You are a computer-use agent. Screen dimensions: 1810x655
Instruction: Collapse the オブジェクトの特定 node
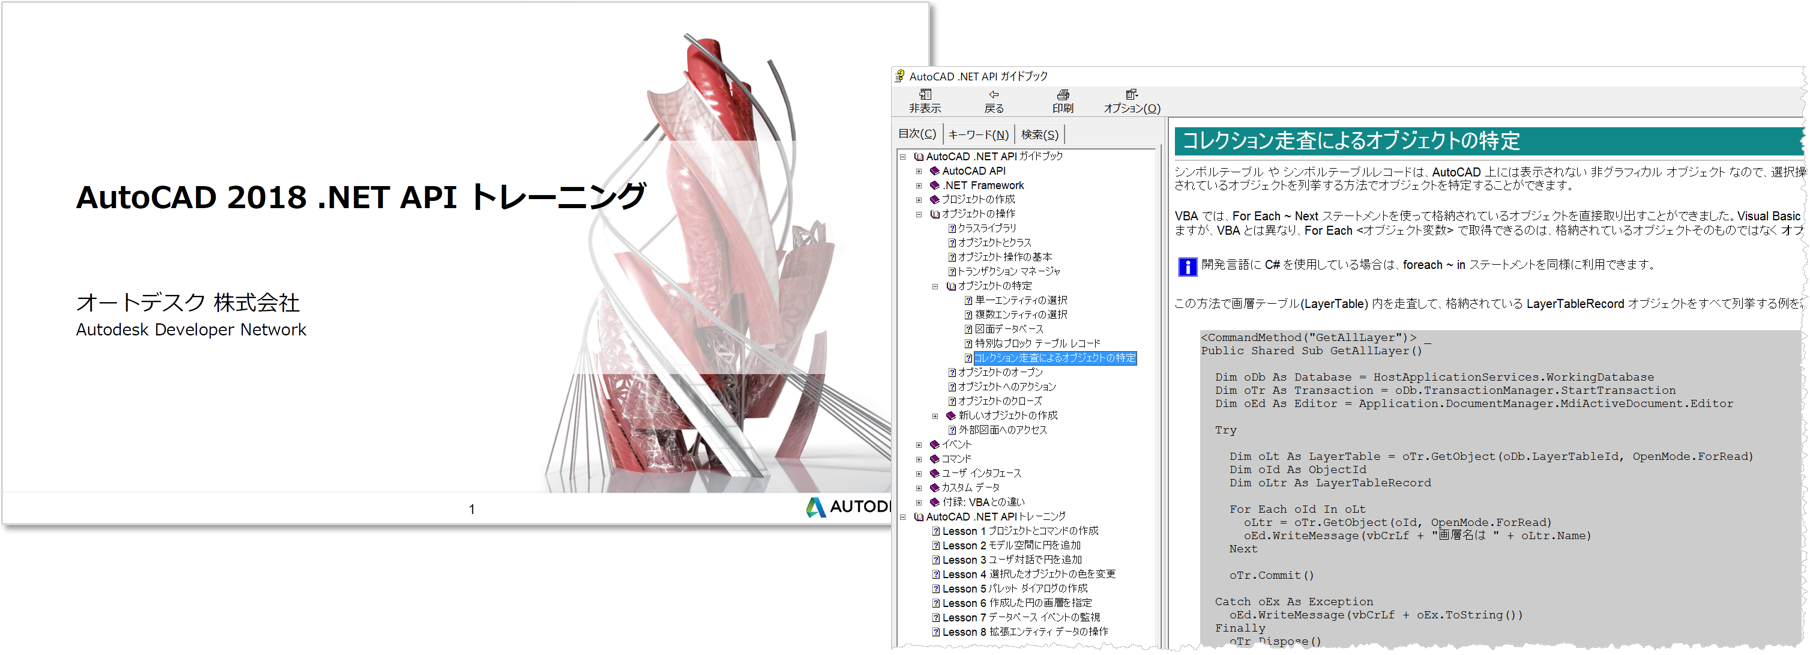935,286
